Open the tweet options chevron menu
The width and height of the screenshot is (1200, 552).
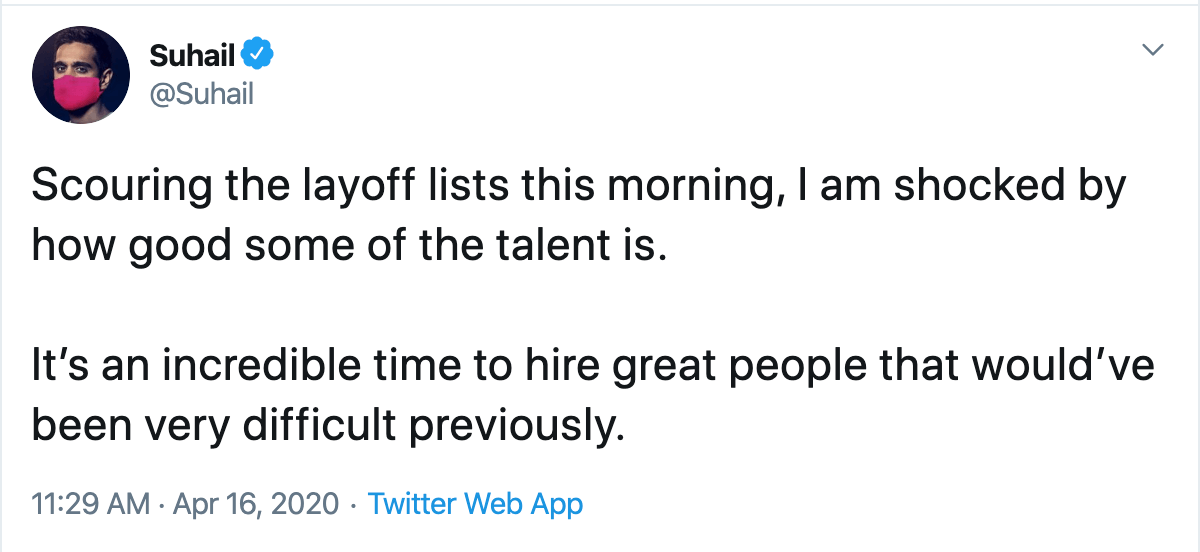pyautogui.click(x=1153, y=49)
